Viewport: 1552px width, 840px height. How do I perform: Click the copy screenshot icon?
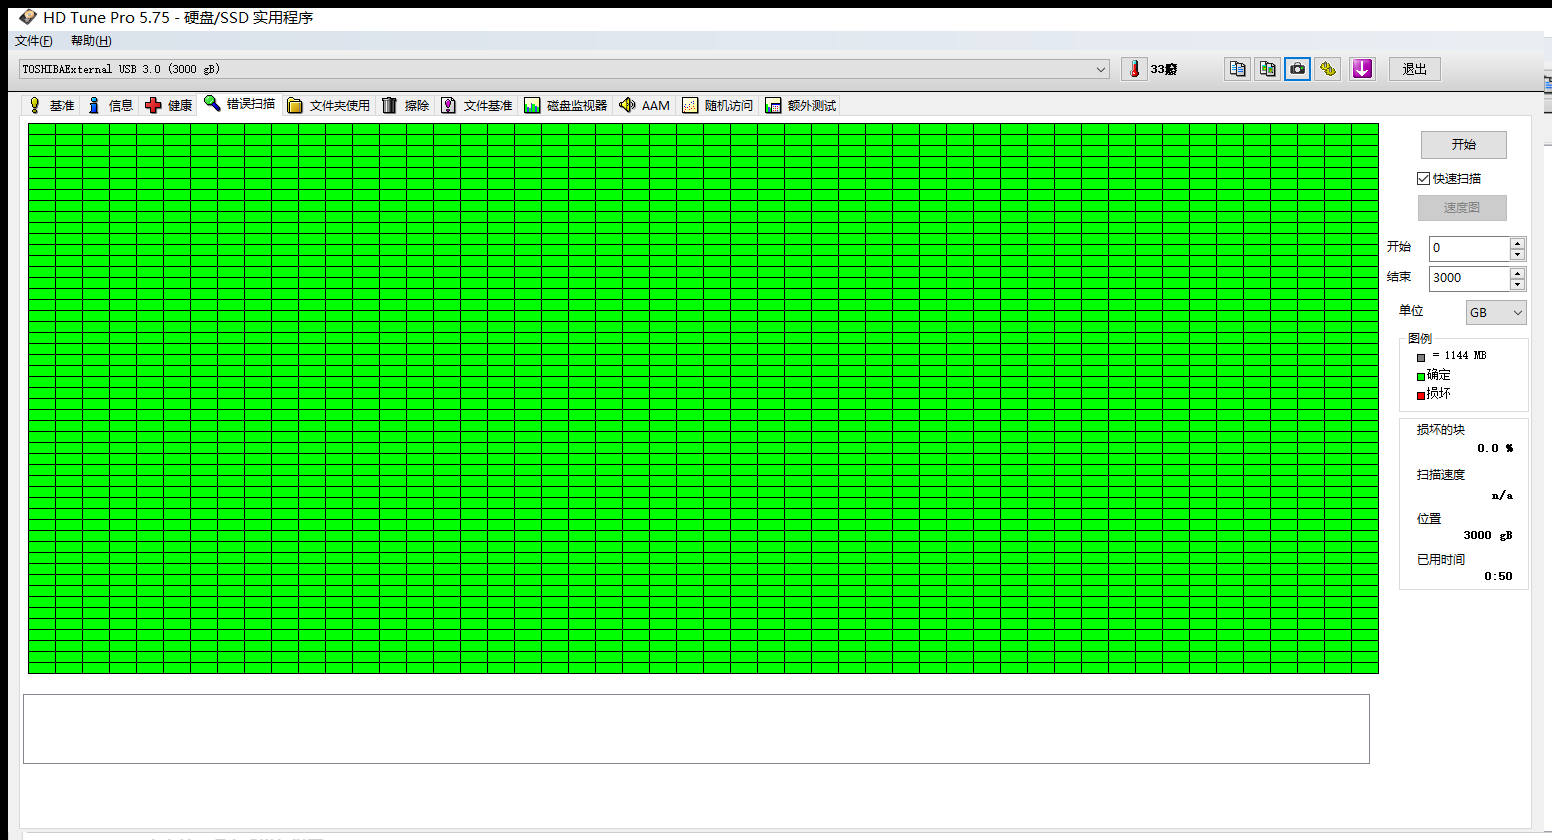pos(1267,69)
